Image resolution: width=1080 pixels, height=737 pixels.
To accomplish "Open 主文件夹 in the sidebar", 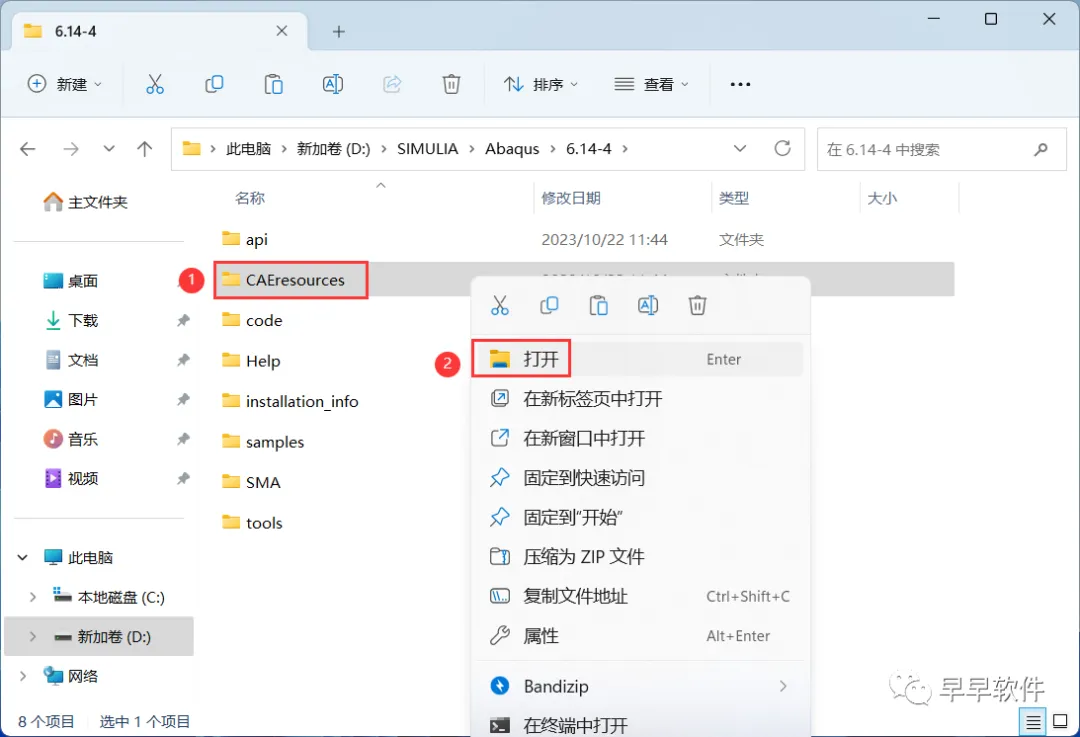I will coord(85,202).
